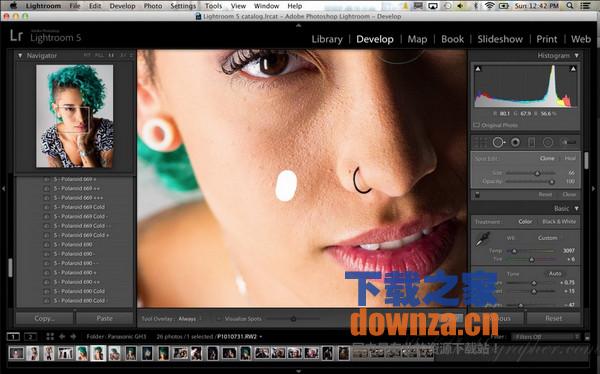
Task: Pick the White Balance eyedropper
Action: [x=483, y=239]
